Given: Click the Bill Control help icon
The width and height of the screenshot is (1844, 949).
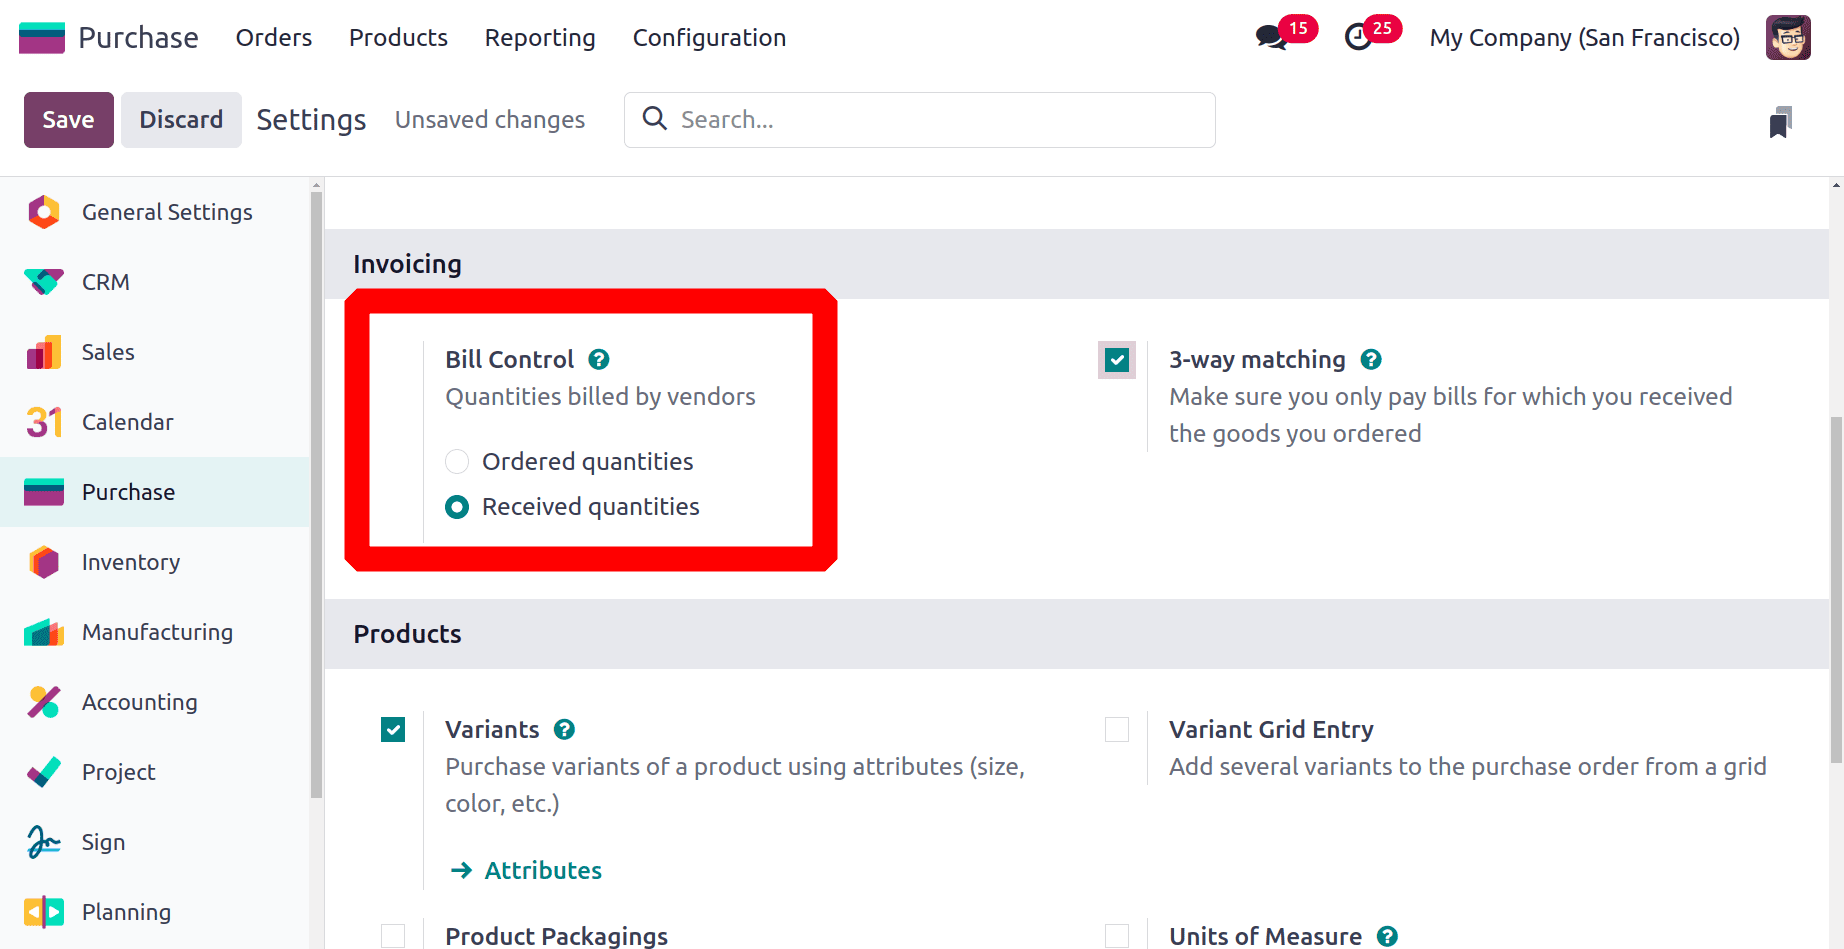Looking at the screenshot, I should click(x=599, y=359).
